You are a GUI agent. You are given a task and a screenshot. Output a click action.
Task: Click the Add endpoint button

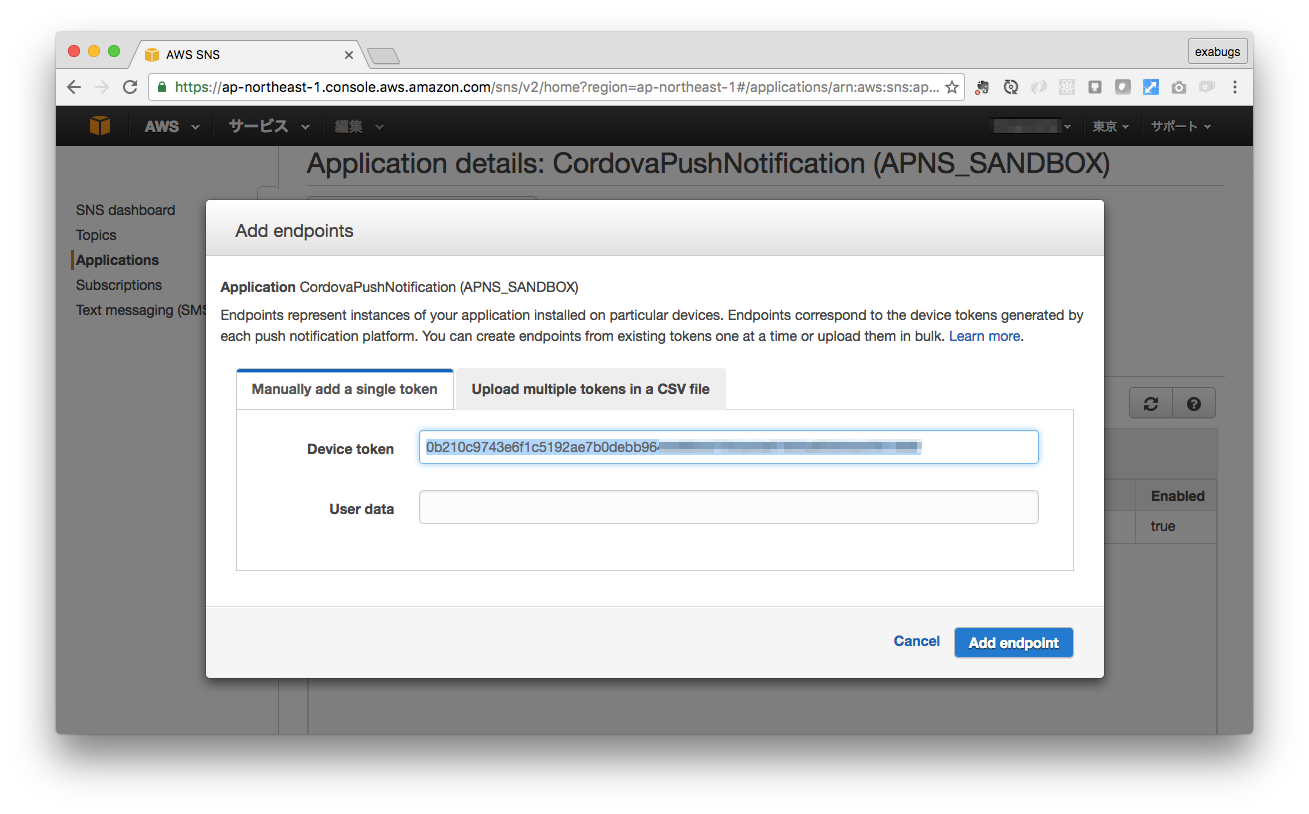pyautogui.click(x=1014, y=643)
